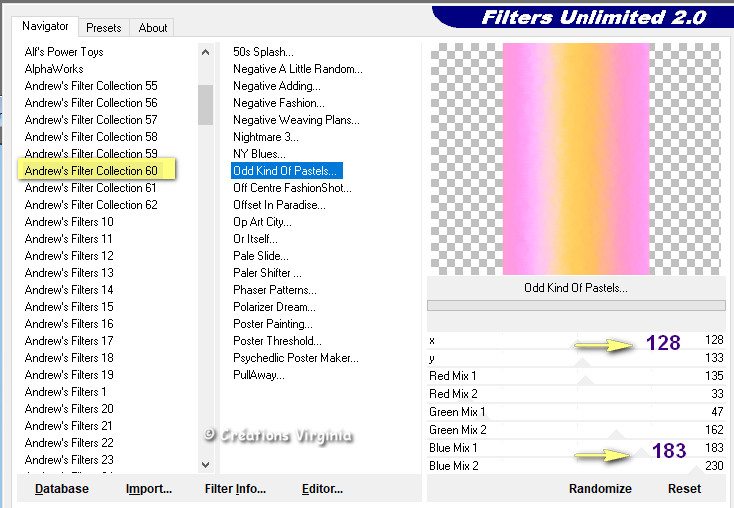
Task: Click the Green Mix 2 slider
Action: [x=576, y=430]
